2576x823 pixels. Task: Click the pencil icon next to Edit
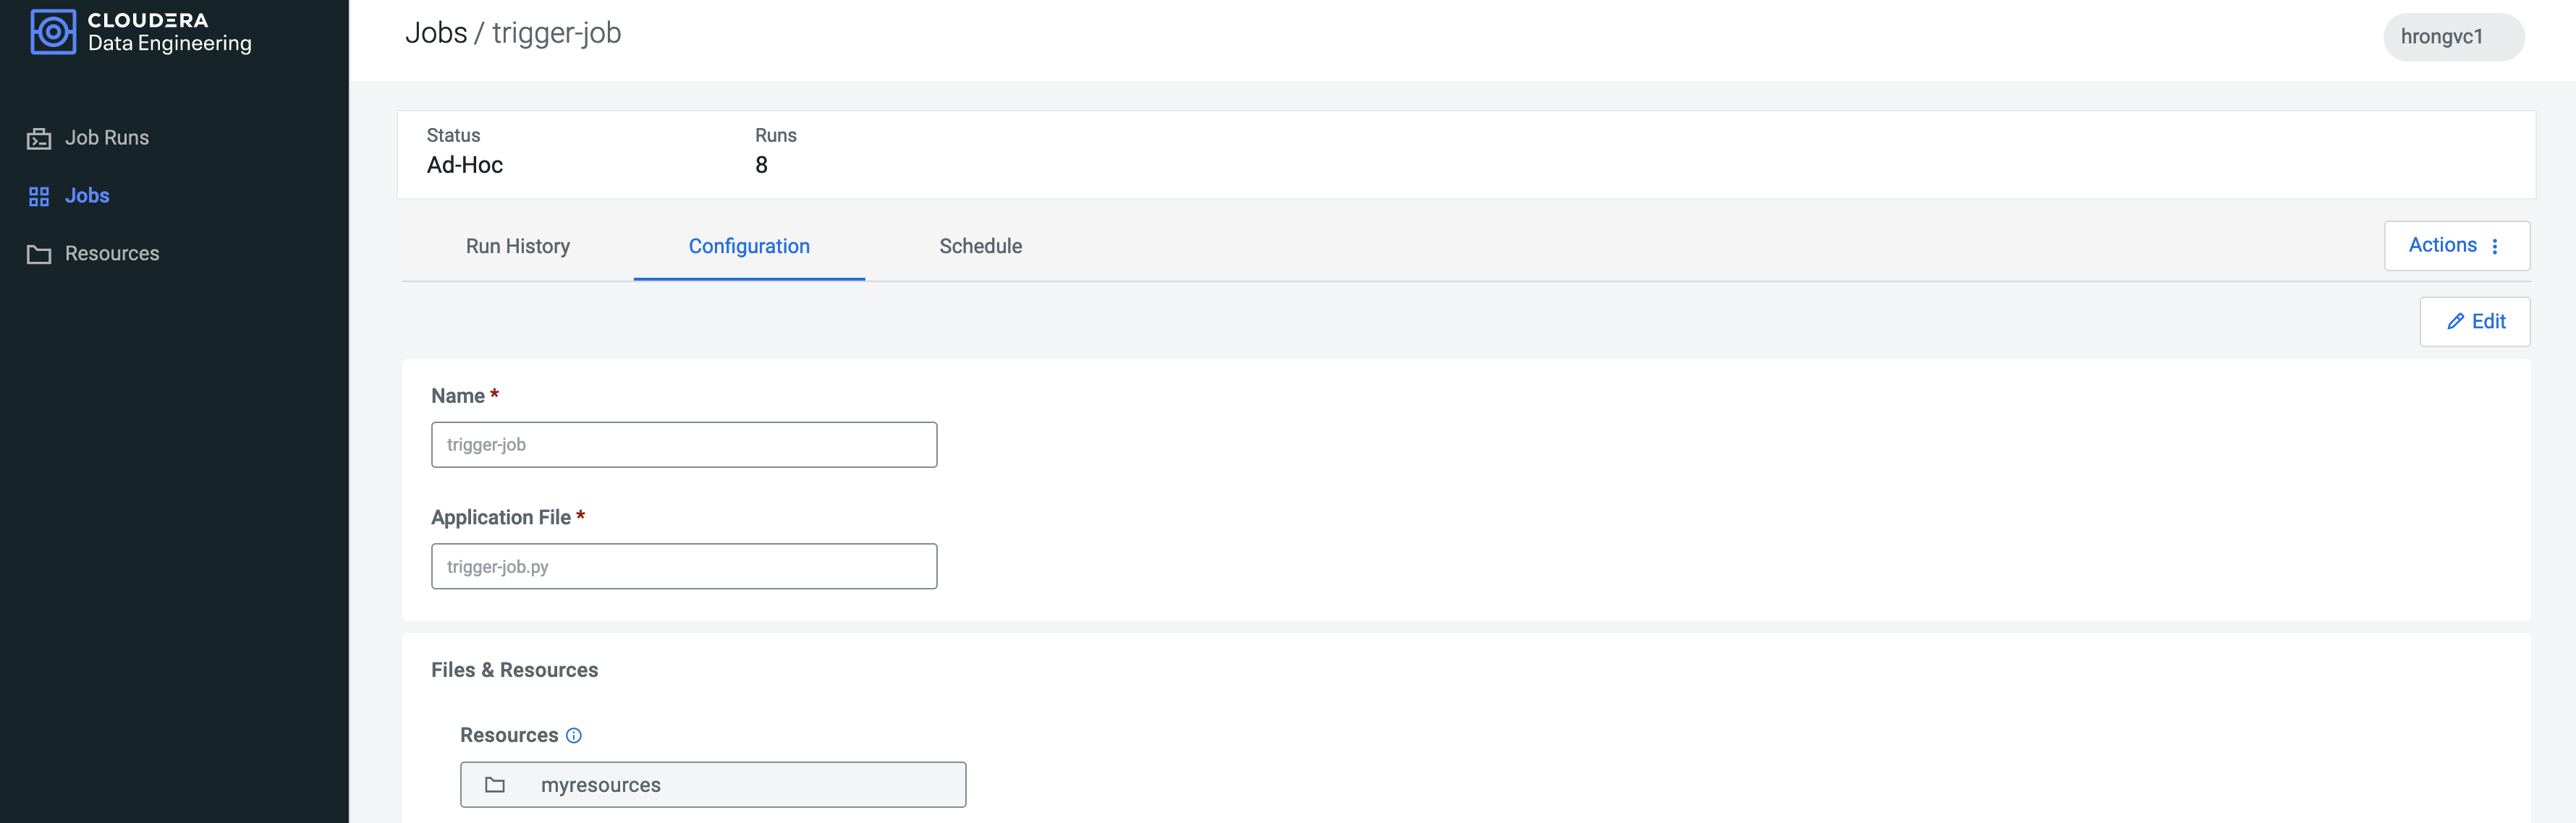[x=2457, y=321]
